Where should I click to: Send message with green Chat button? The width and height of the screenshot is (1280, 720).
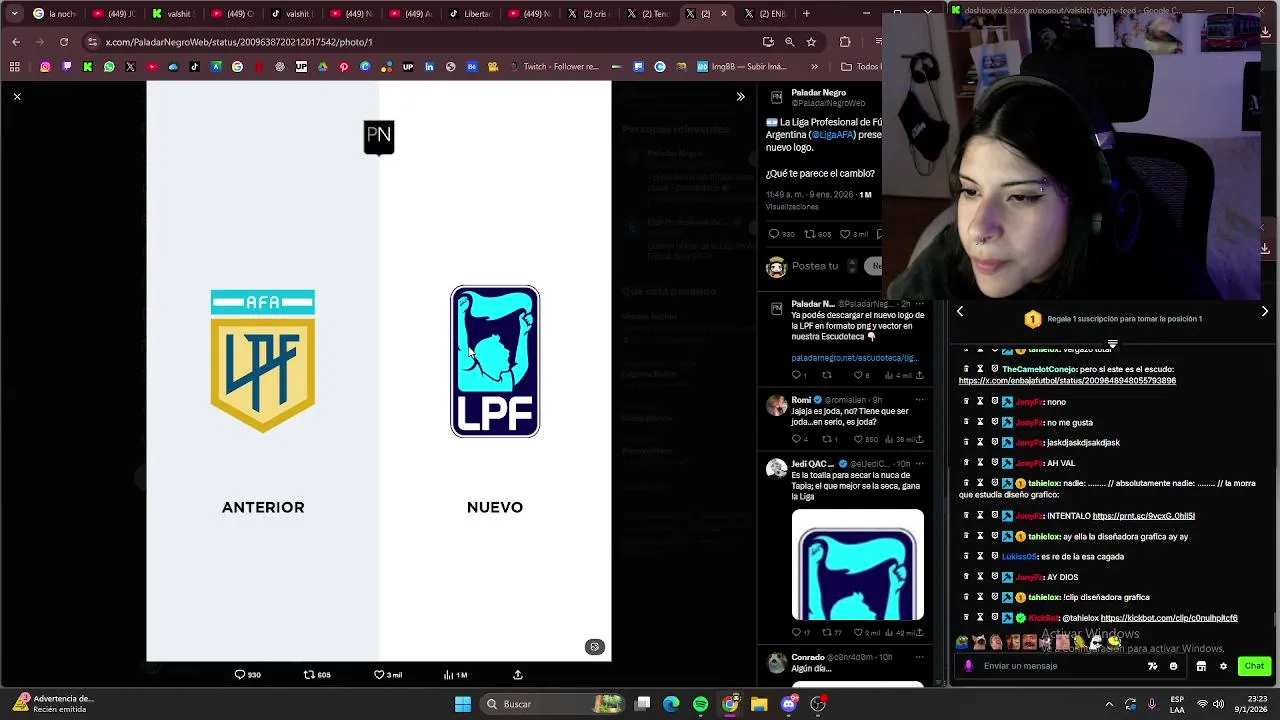click(x=1254, y=666)
